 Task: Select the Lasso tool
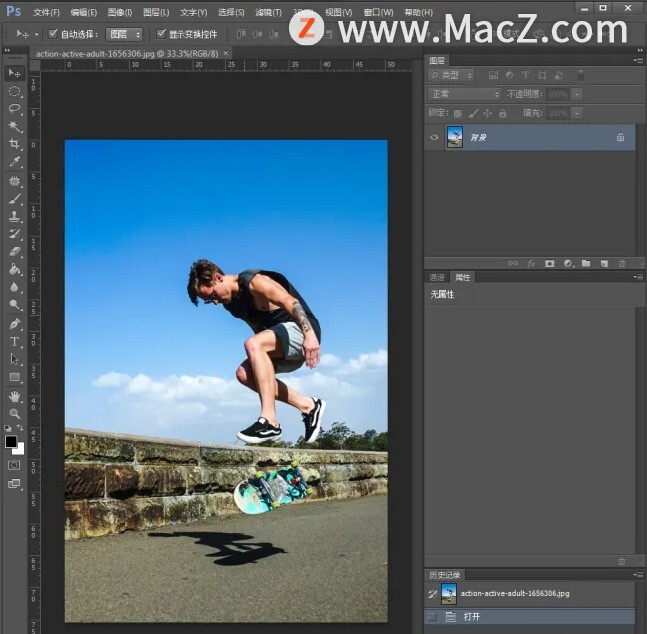point(14,109)
